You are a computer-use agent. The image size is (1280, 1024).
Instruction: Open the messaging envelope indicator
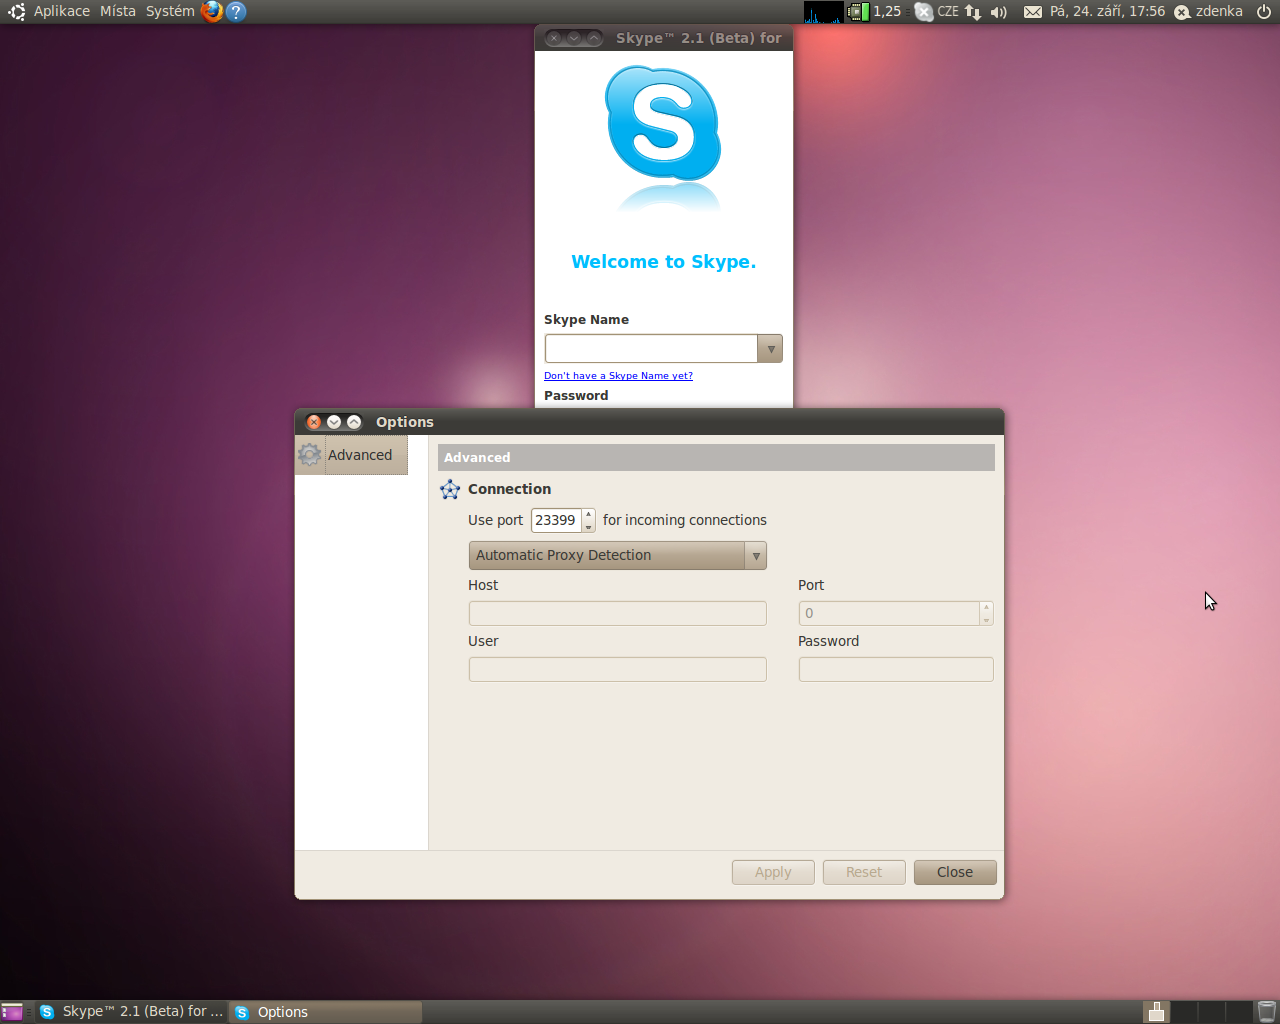[1033, 12]
